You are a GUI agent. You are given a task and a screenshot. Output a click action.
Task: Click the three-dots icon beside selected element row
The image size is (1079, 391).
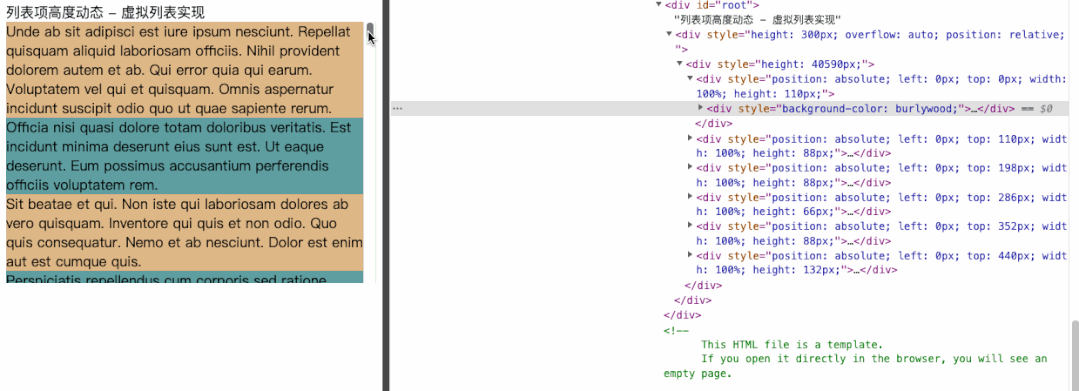[x=397, y=109]
